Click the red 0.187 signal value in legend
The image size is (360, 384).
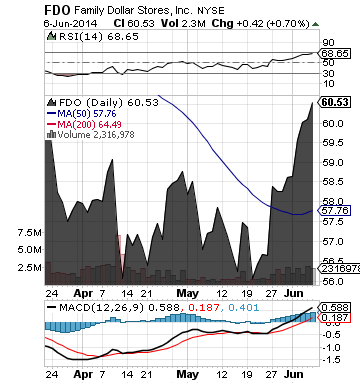[204, 307]
